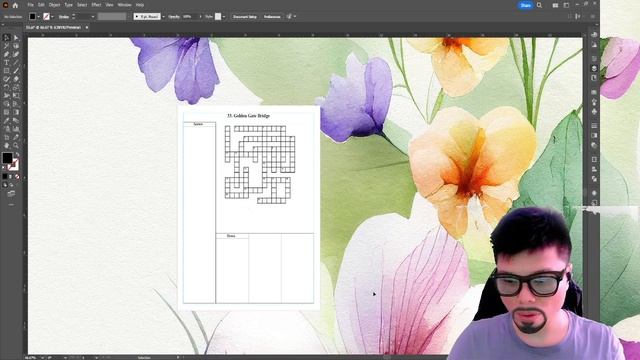
Task: Open the control bar fill color dropdown
Action: (x=38, y=17)
